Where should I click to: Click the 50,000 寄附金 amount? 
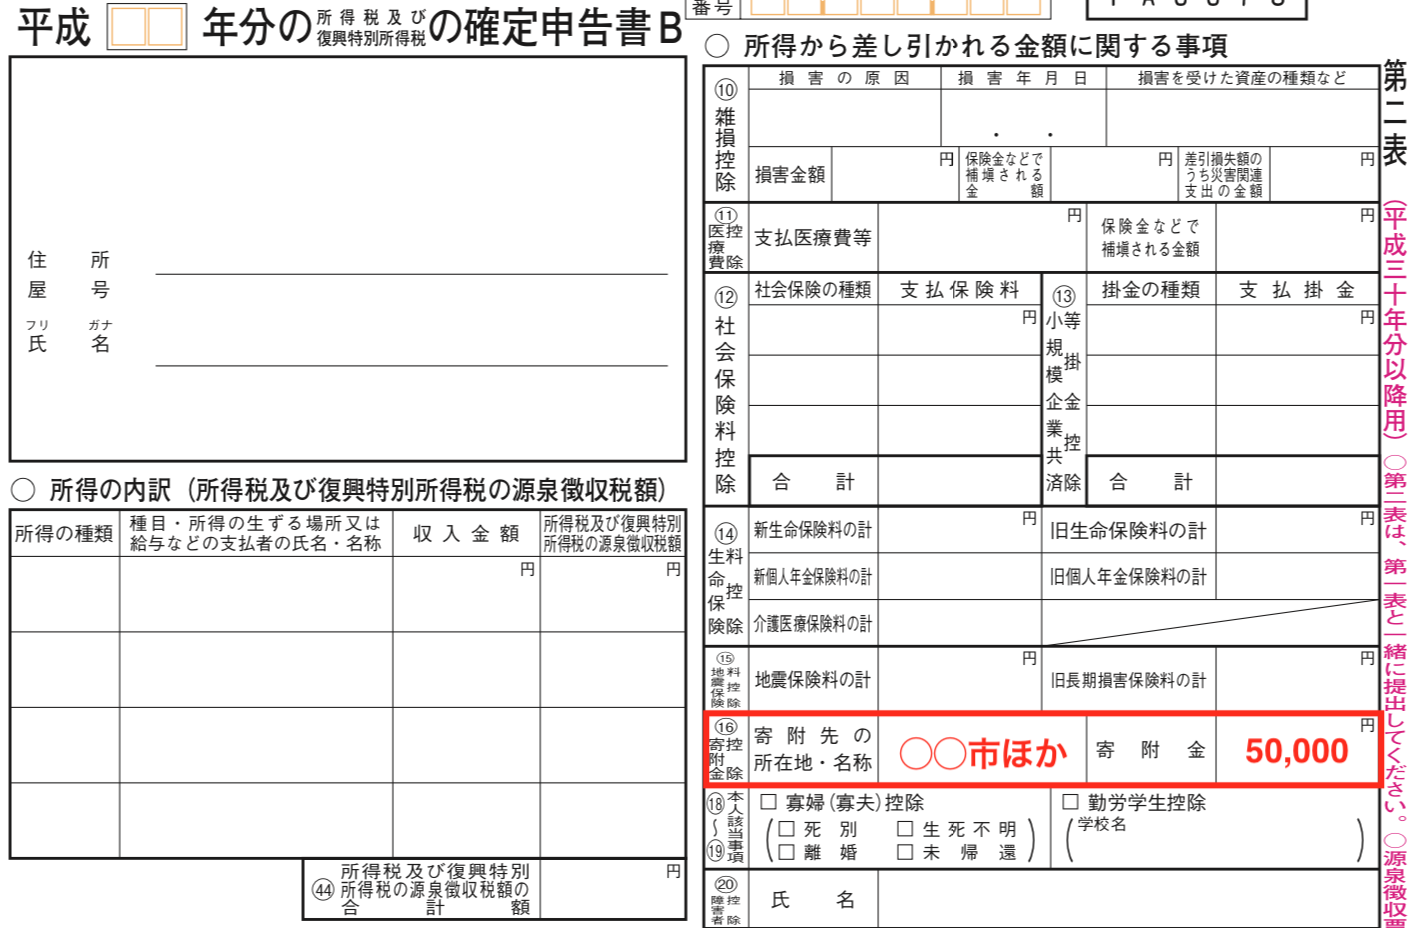pyautogui.click(x=1297, y=751)
